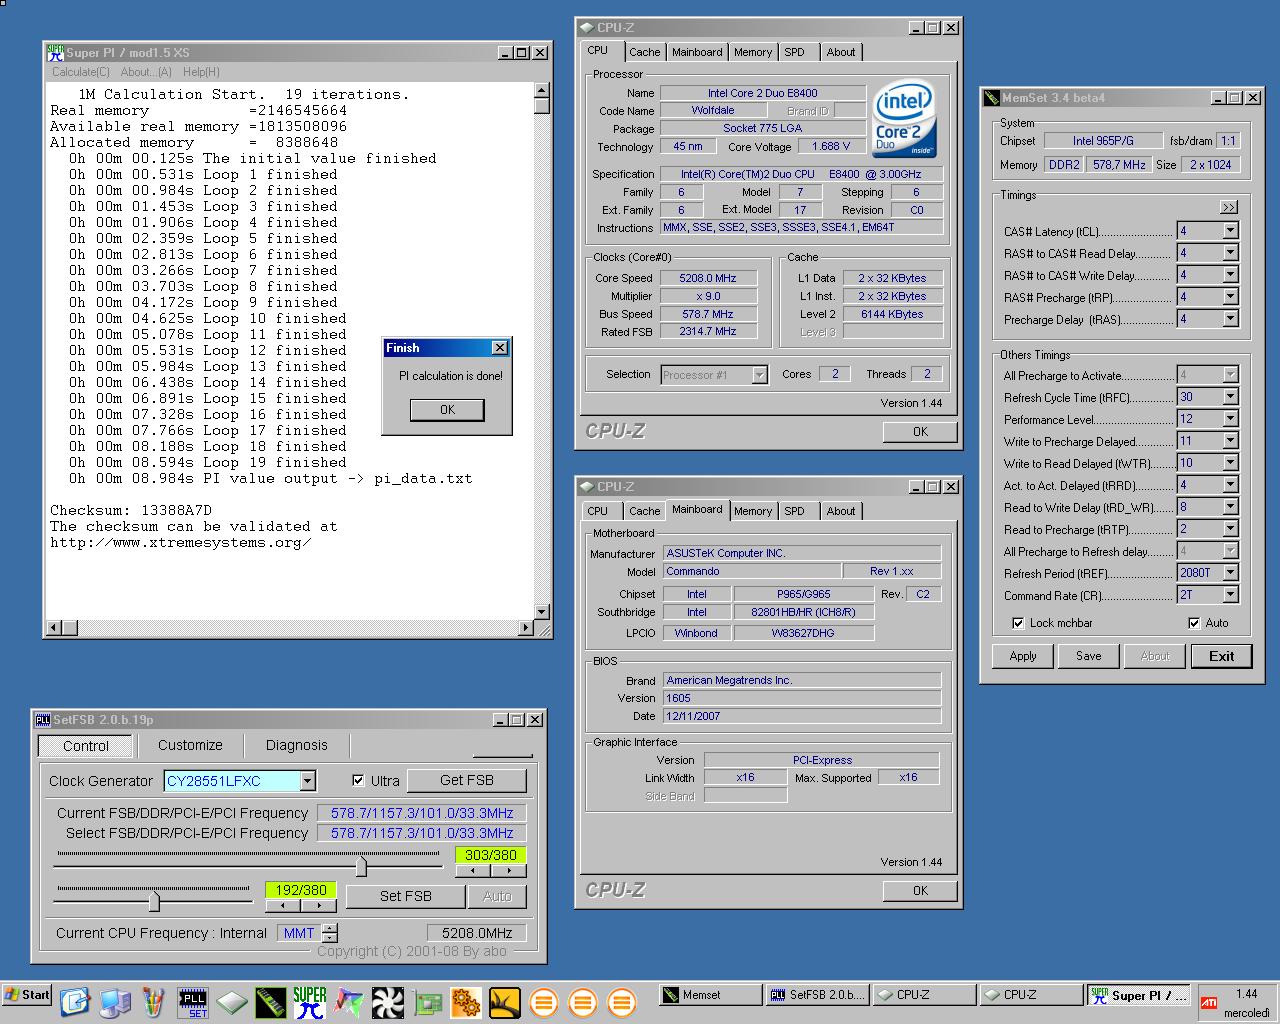Toggle the Auto checkbox in MemSet
The height and width of the screenshot is (1024, 1280).
[1194, 623]
